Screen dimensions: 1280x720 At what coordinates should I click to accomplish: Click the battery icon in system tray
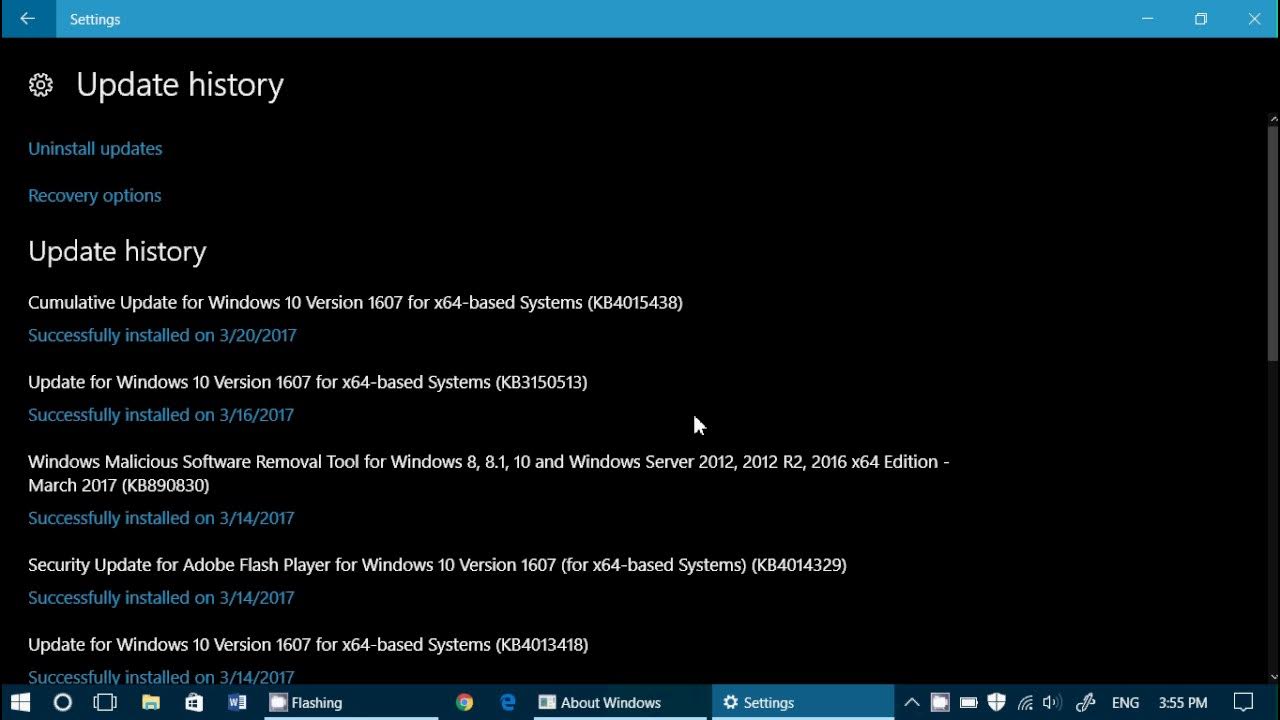click(x=968, y=702)
